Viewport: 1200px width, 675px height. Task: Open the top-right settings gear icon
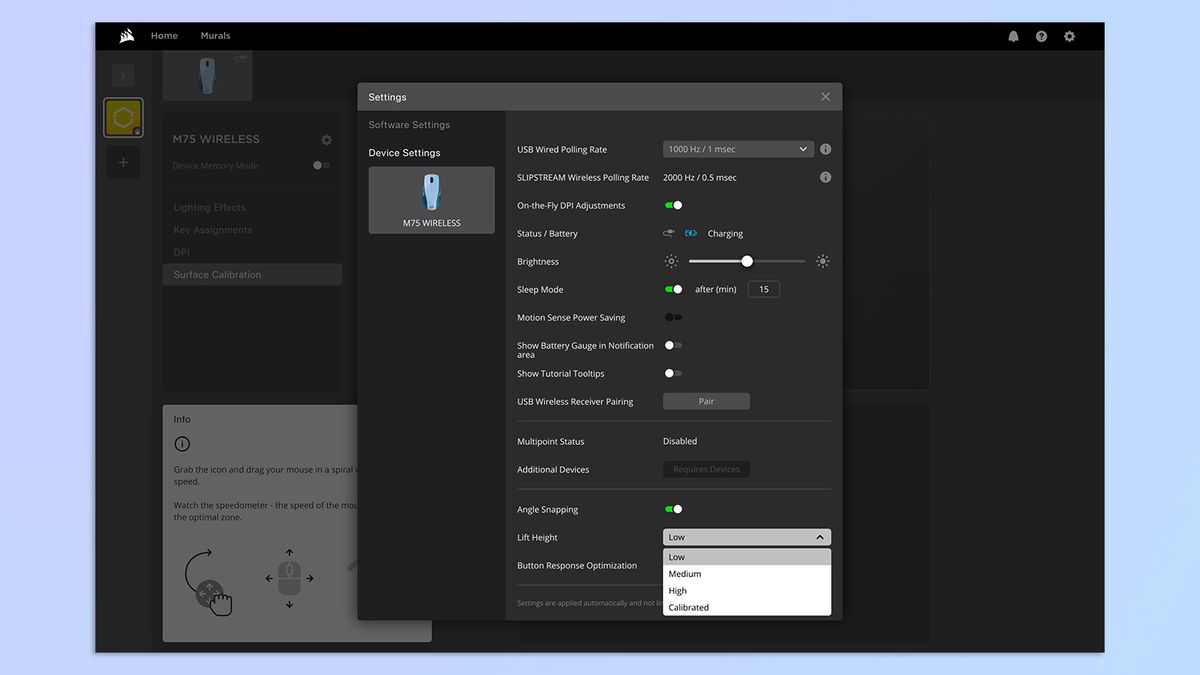pos(1069,36)
